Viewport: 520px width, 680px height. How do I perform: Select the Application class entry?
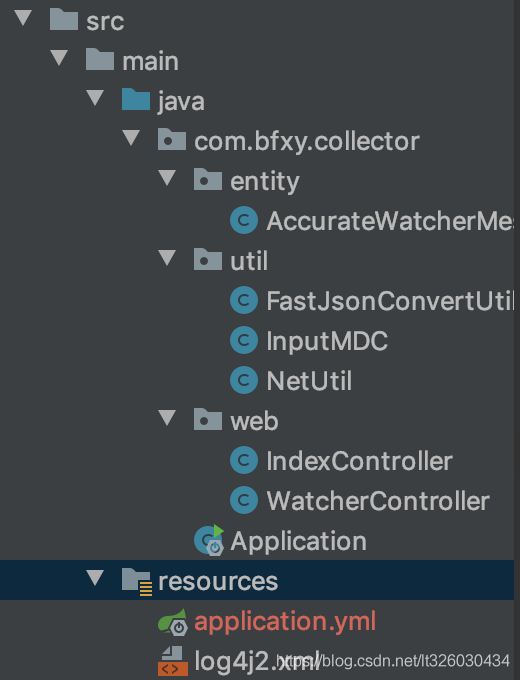tap(298, 541)
